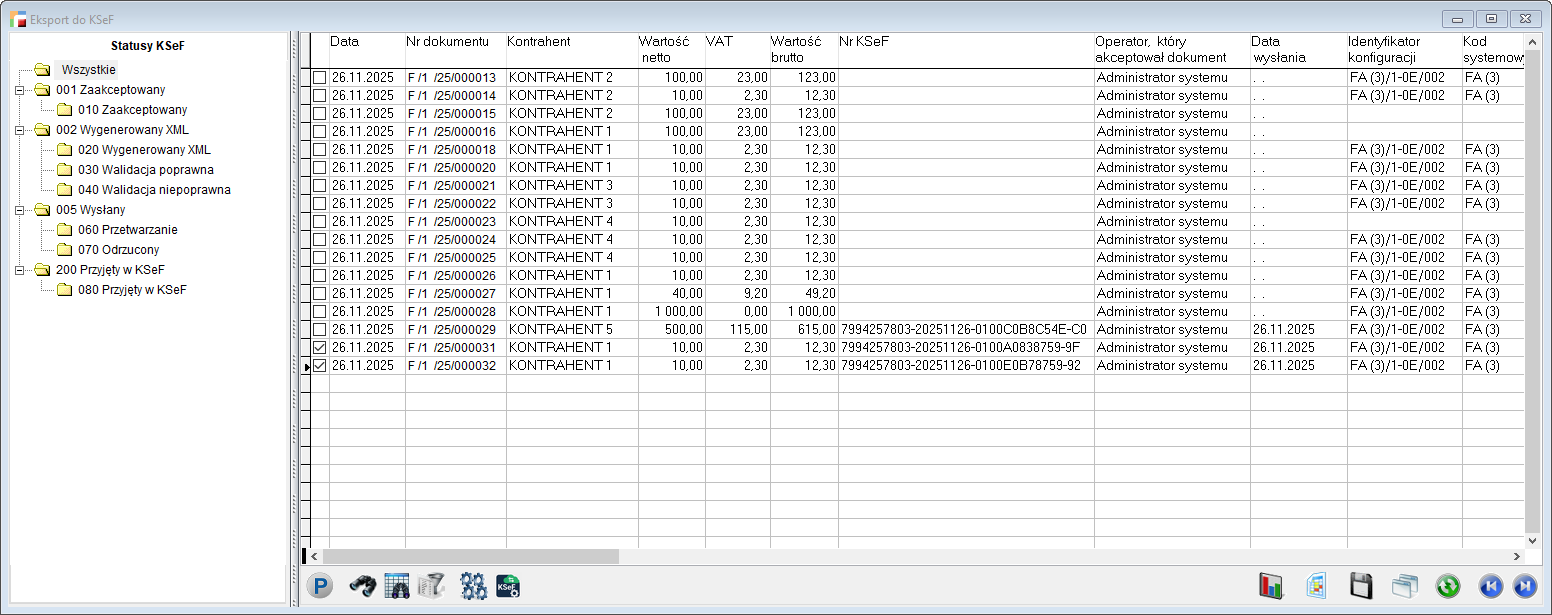Collapse the 001 Zaakceptowany tree node
The height and width of the screenshot is (615, 1552).
click(x=19, y=90)
